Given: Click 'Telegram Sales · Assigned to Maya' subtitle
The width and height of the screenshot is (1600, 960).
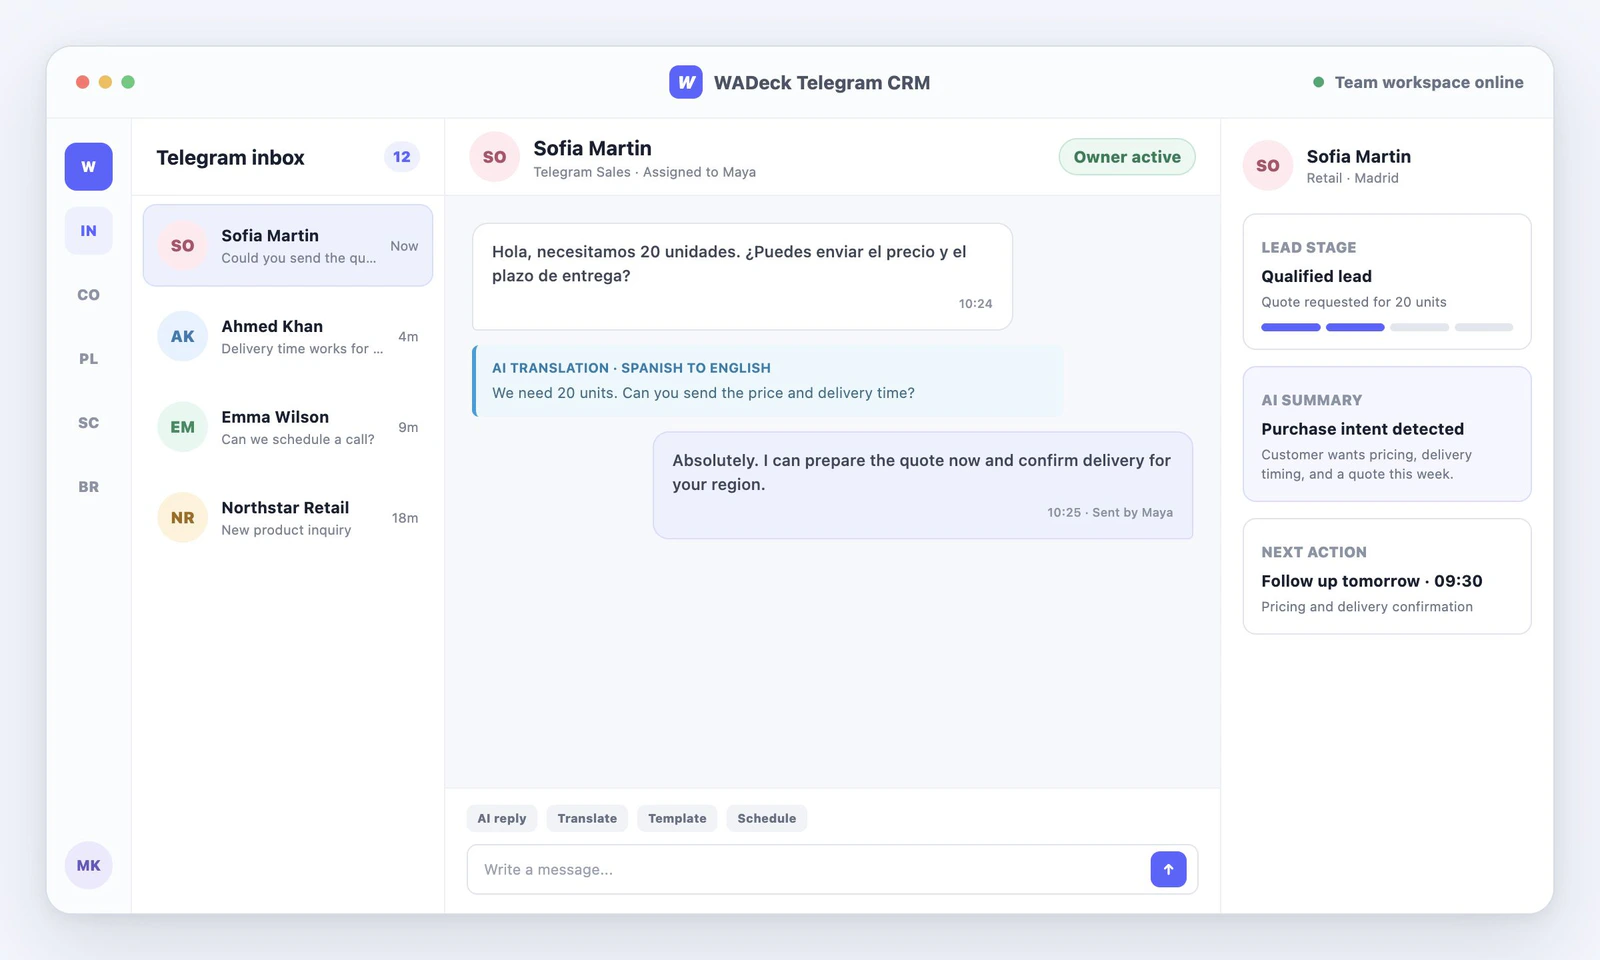Looking at the screenshot, I should click(645, 172).
